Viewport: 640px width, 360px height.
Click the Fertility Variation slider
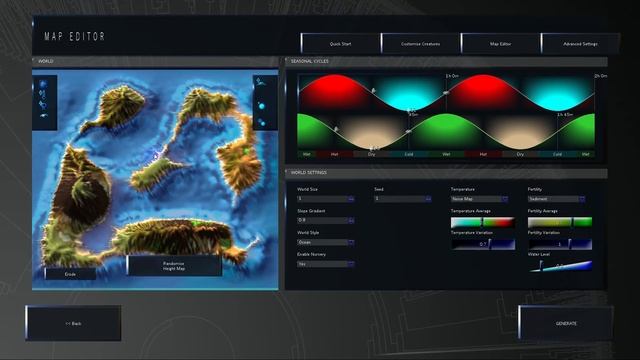click(x=560, y=244)
